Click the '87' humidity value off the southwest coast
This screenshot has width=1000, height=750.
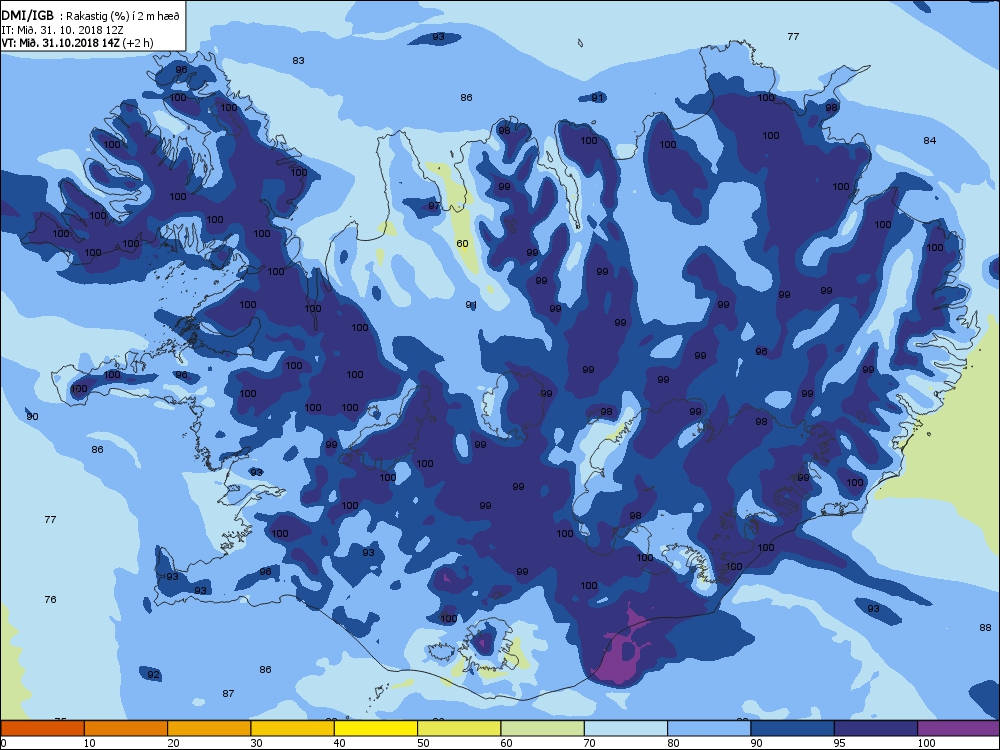click(228, 694)
